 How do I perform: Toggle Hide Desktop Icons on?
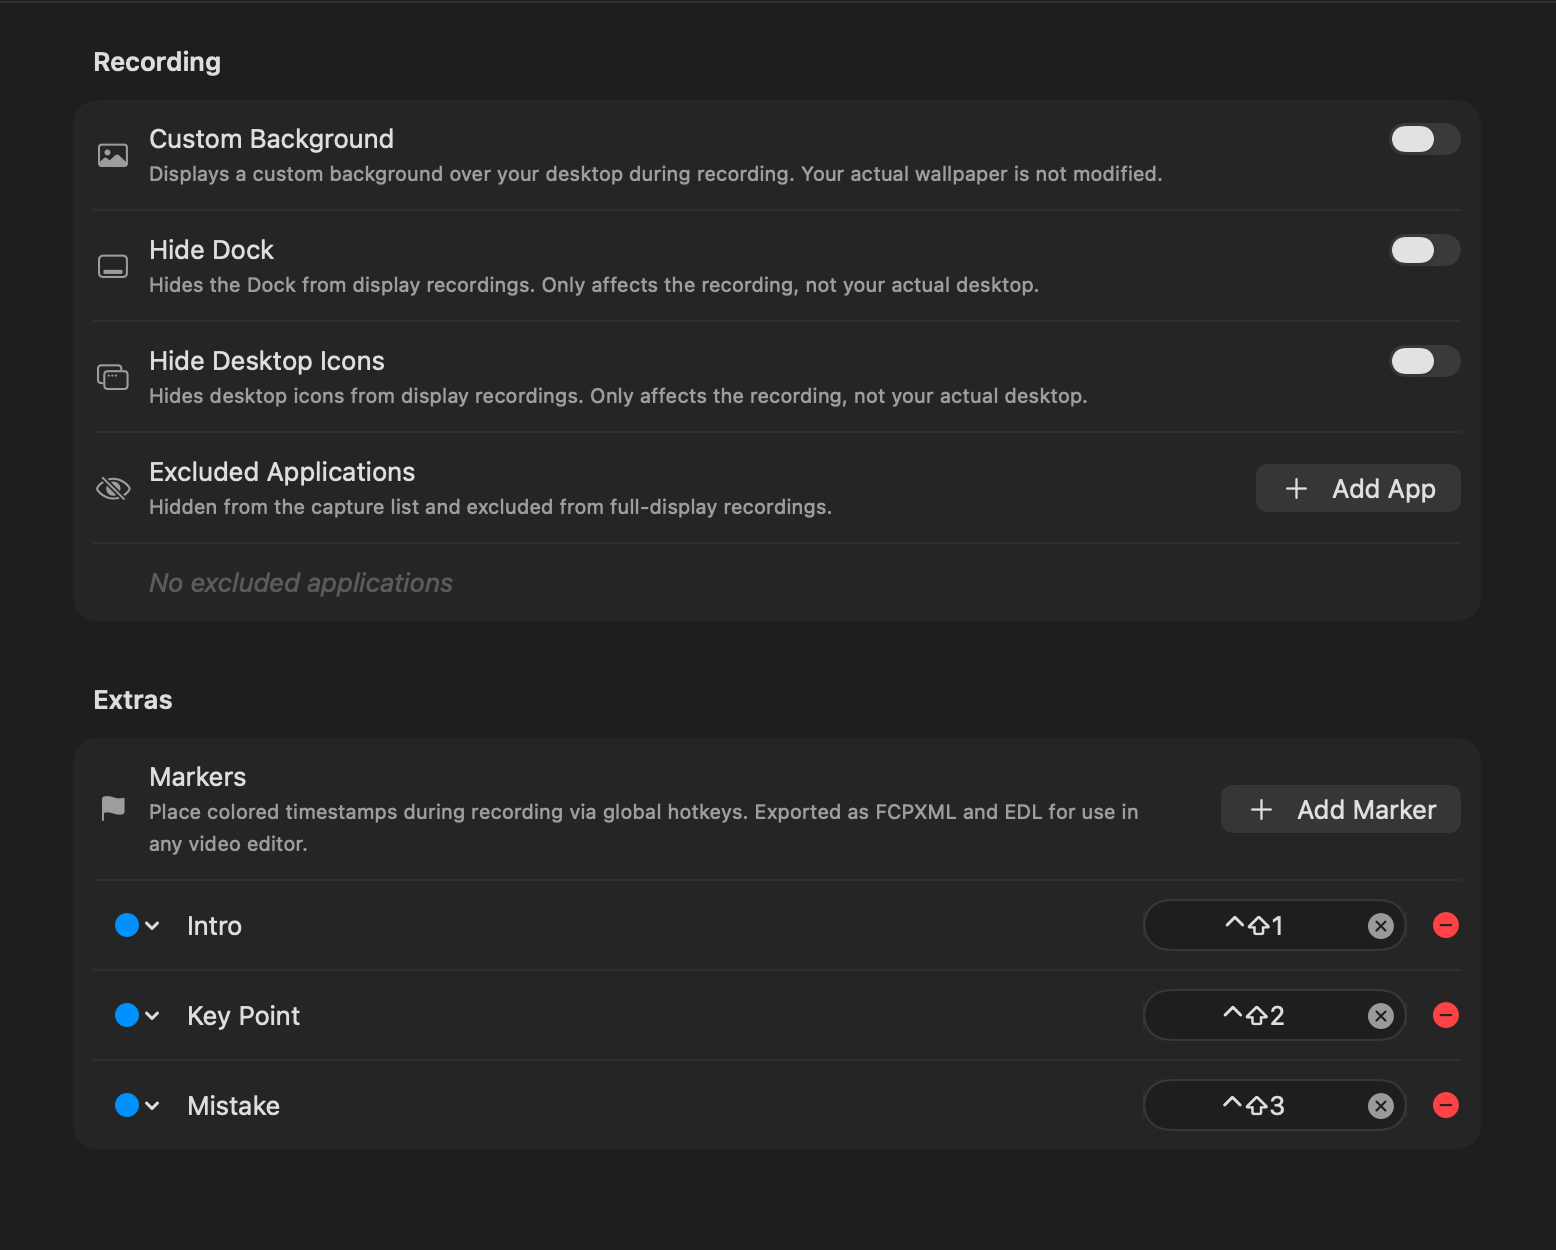(1425, 361)
